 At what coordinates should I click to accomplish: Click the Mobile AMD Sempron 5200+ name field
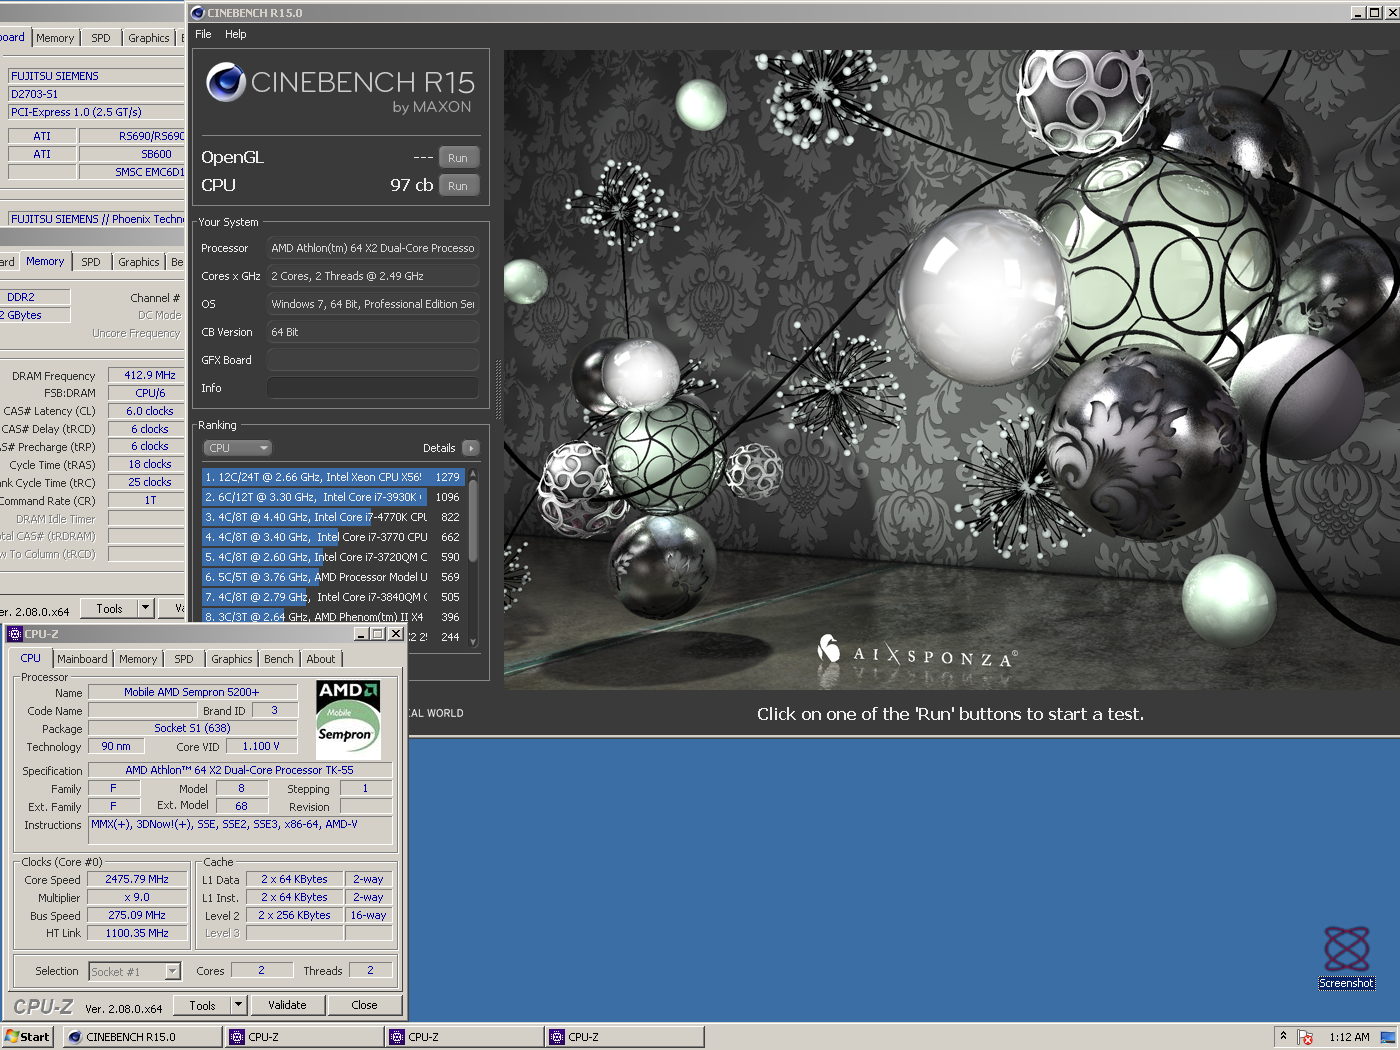[192, 692]
